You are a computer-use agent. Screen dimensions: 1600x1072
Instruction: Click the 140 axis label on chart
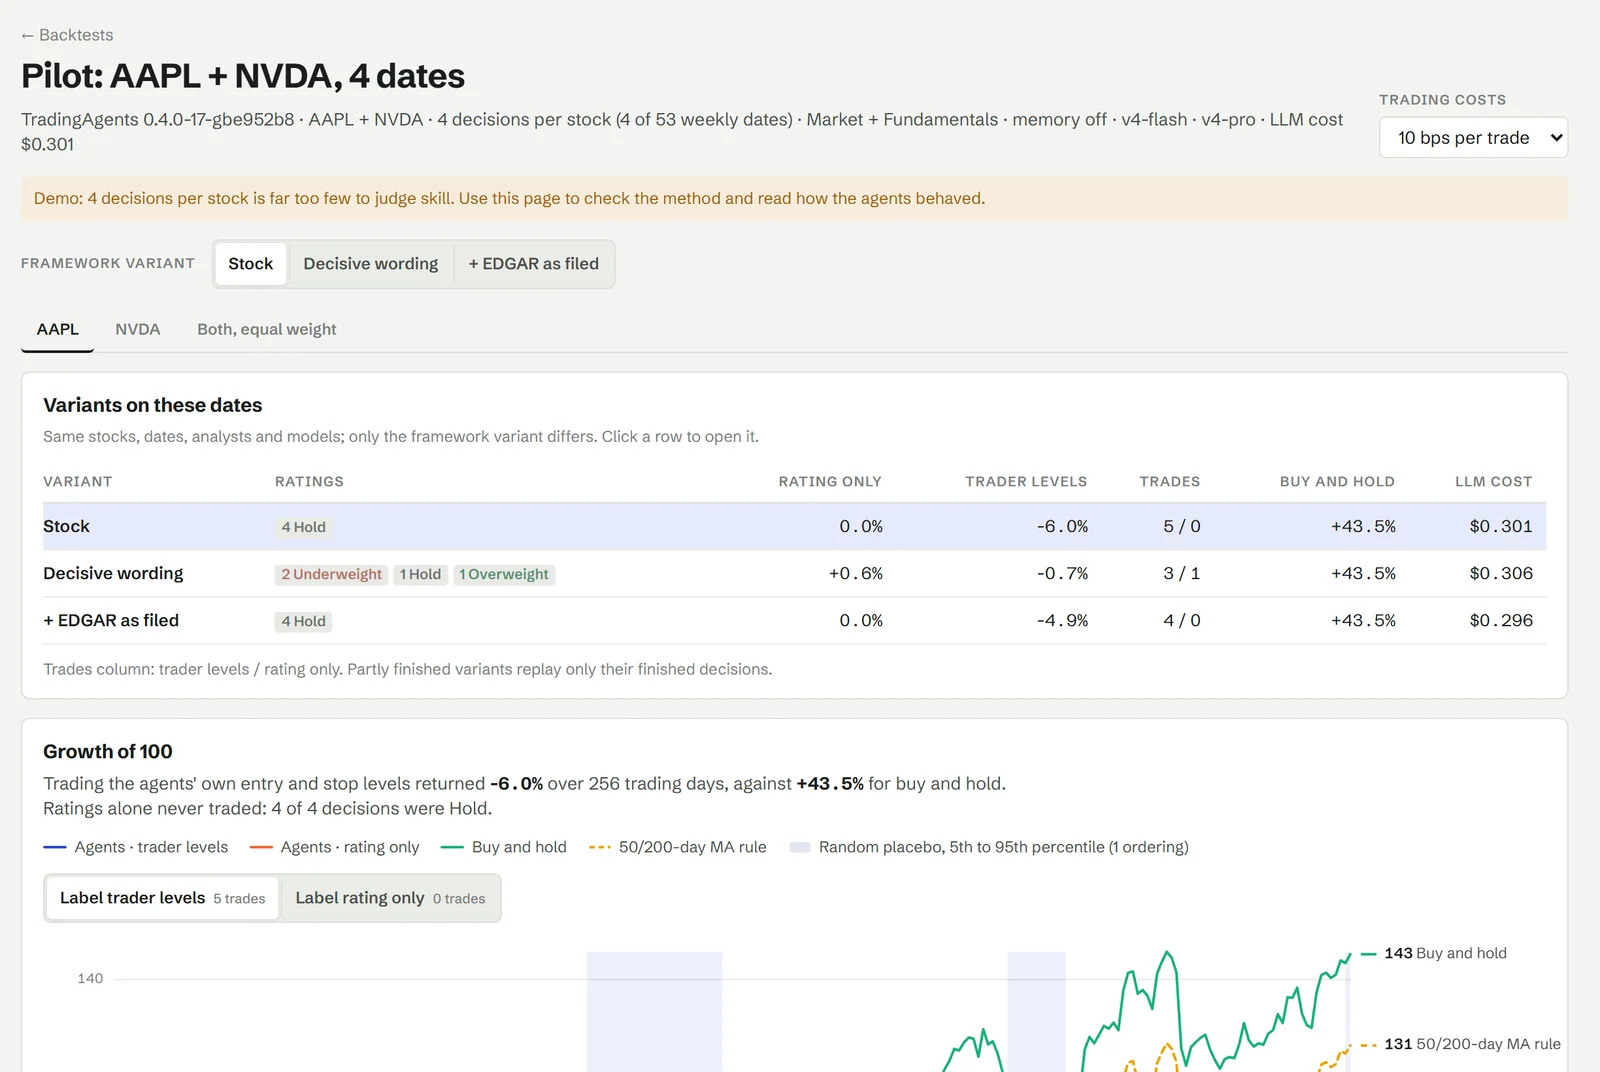tap(90, 978)
